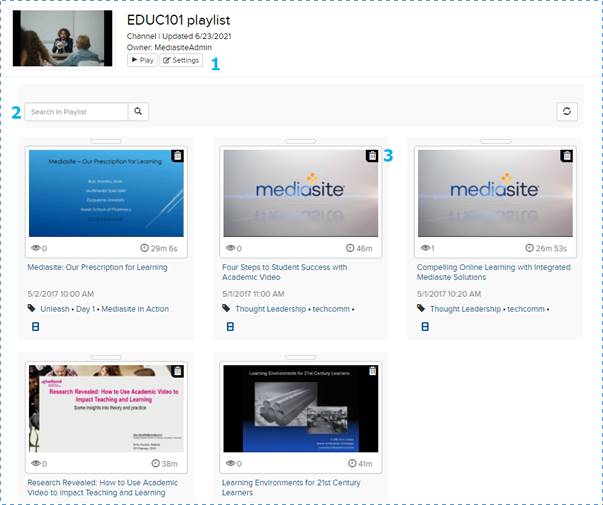603x505 pixels.
Task: Open Four Steps to Student Success title link
Action: click(x=285, y=272)
